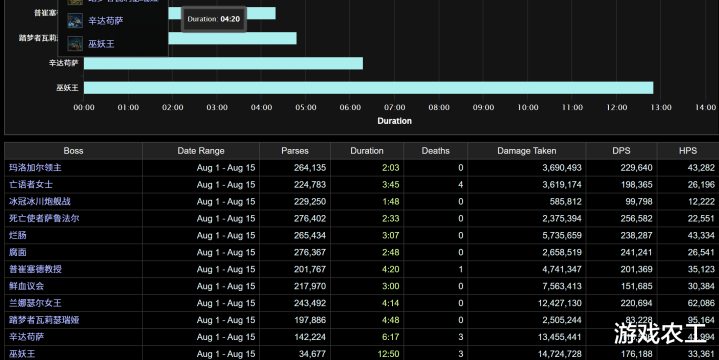
Task: Click parses value 34,677 for 巫妖王
Action: click(312, 354)
